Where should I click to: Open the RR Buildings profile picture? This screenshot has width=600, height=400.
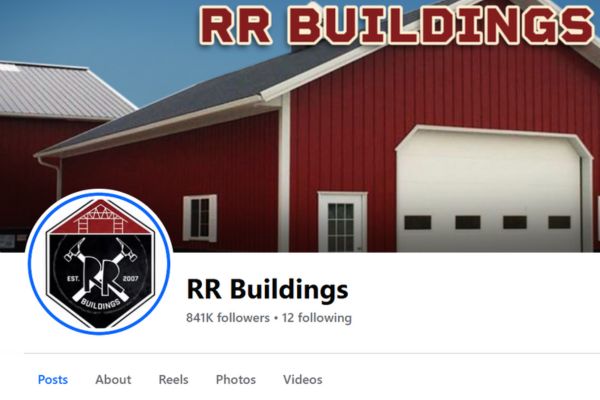pyautogui.click(x=99, y=263)
